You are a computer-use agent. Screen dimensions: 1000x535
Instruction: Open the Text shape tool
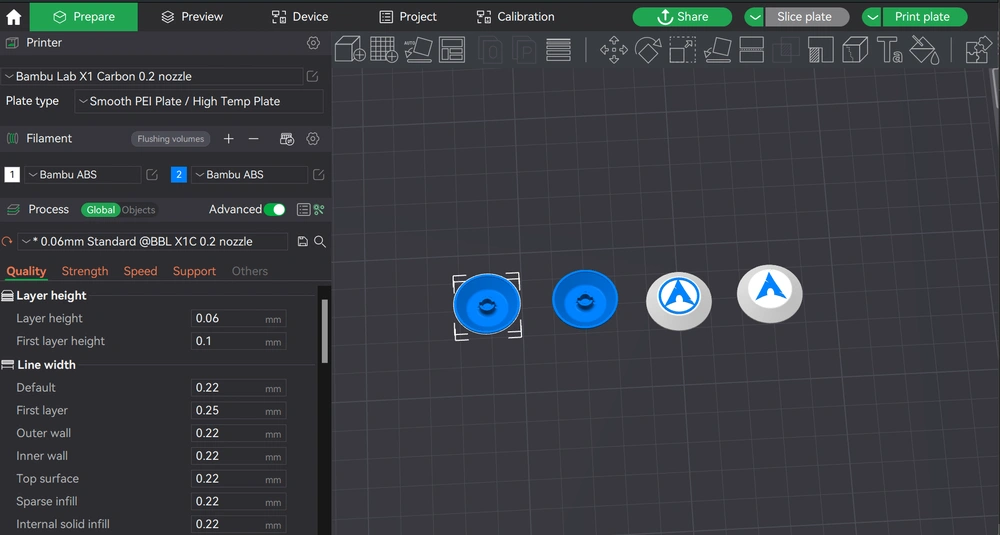pos(889,50)
